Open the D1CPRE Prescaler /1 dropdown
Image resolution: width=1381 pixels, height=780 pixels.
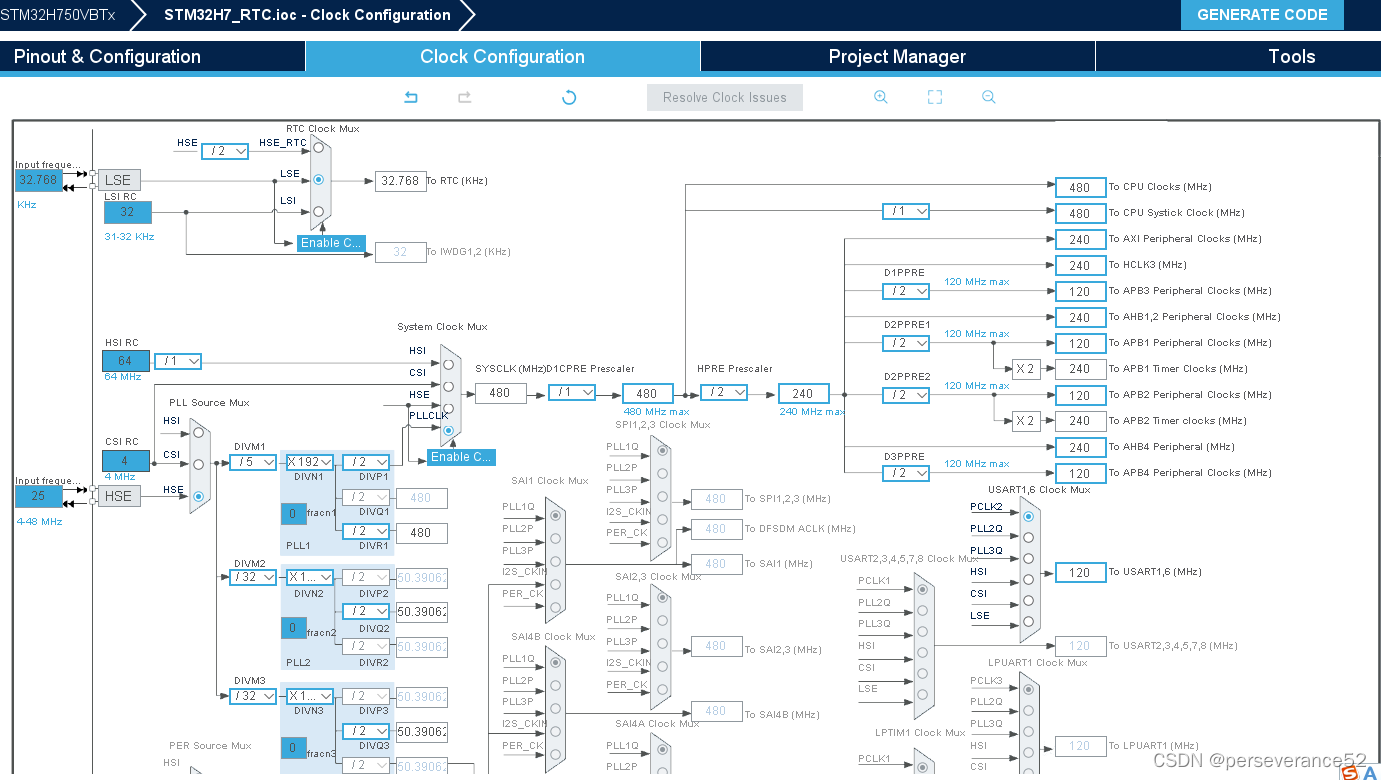click(572, 393)
